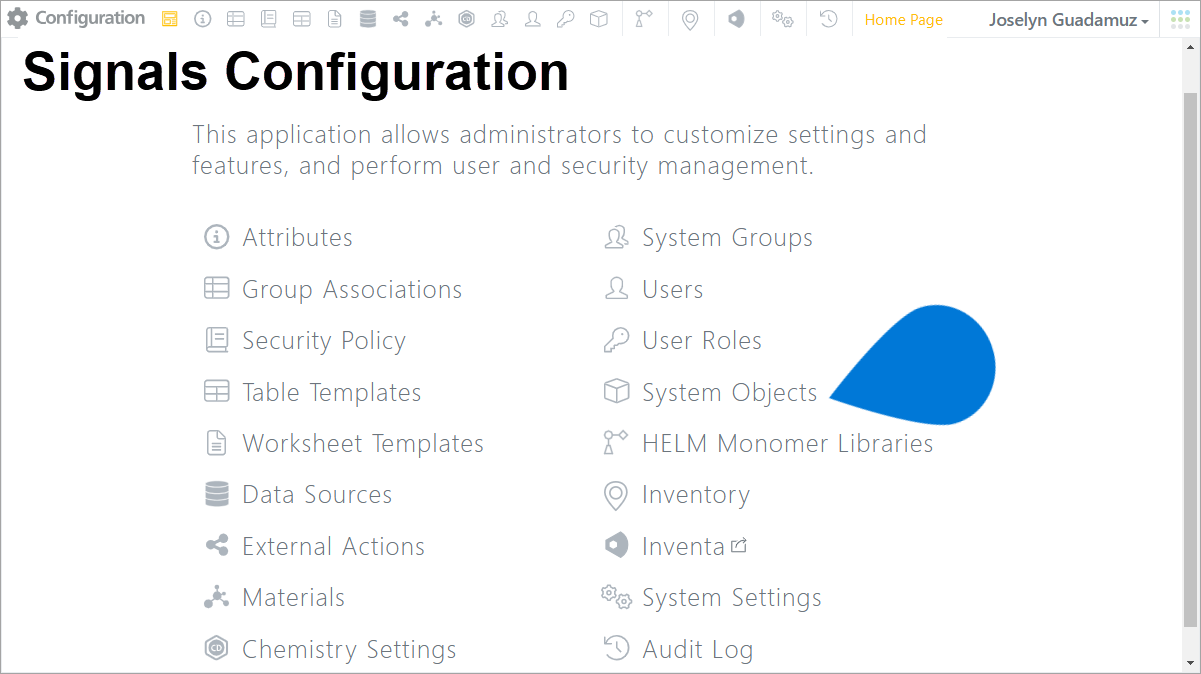This screenshot has width=1201, height=674.
Task: Click the System Groups icon in the top toolbar
Action: [500, 19]
